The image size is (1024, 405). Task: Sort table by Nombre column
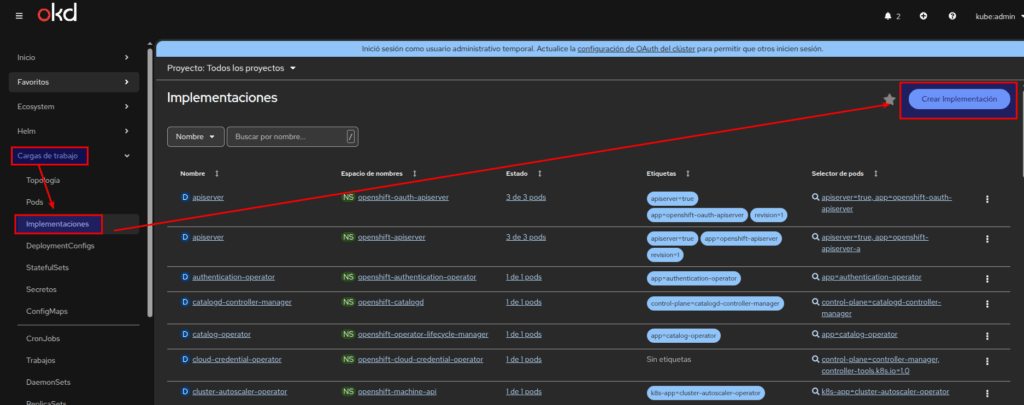point(216,173)
